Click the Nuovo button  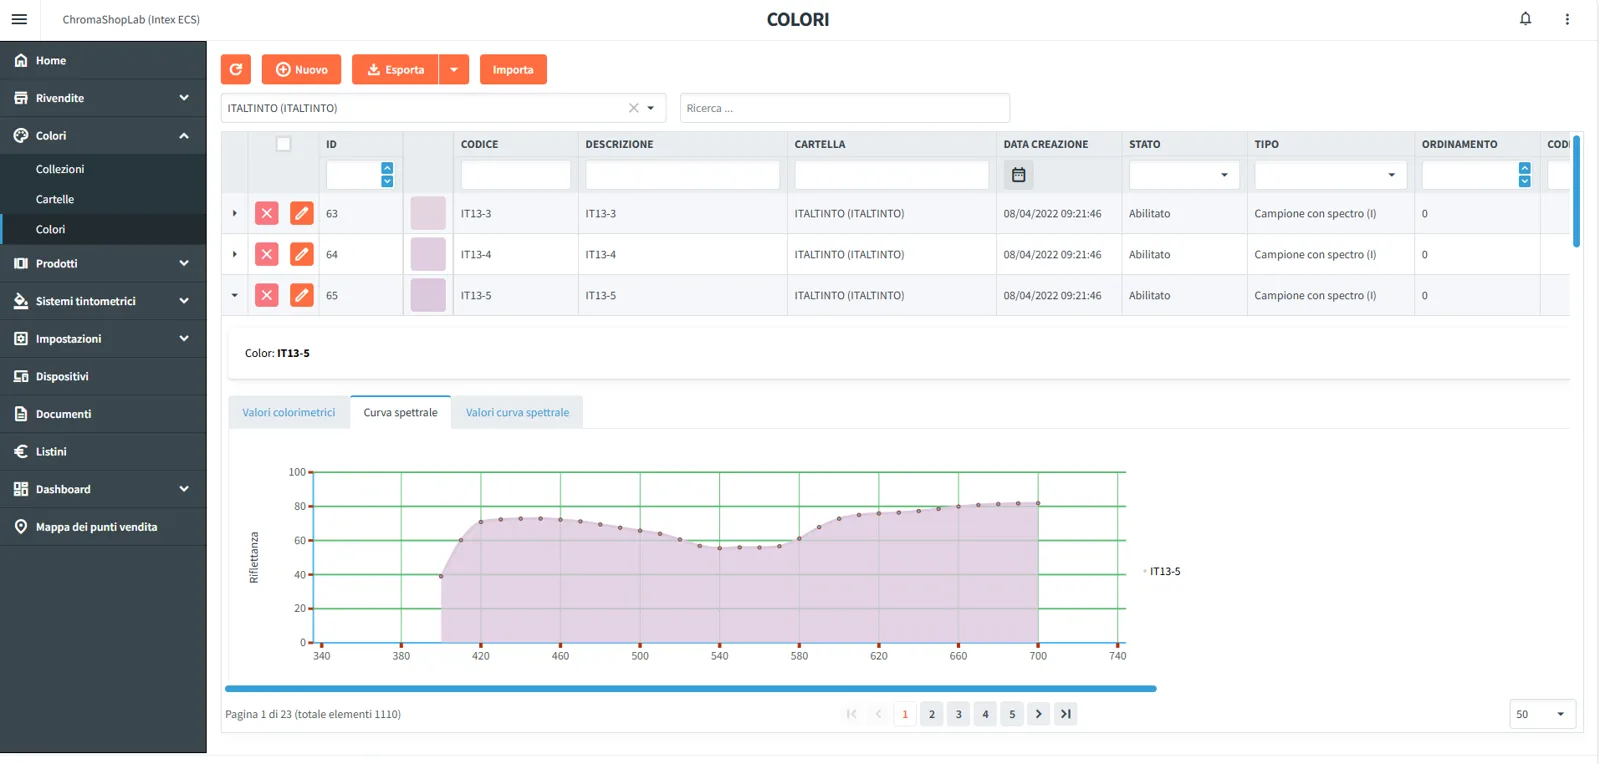301,69
